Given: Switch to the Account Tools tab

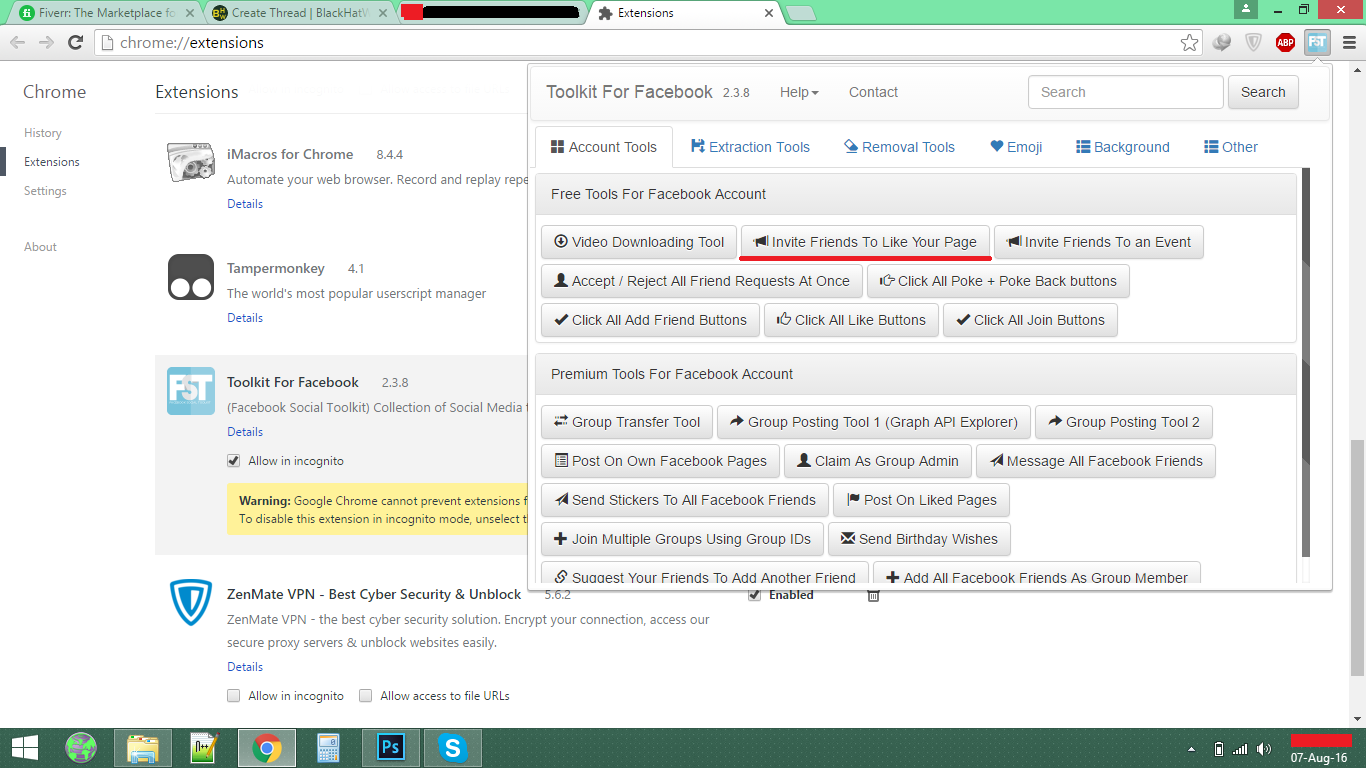Looking at the screenshot, I should [x=604, y=147].
